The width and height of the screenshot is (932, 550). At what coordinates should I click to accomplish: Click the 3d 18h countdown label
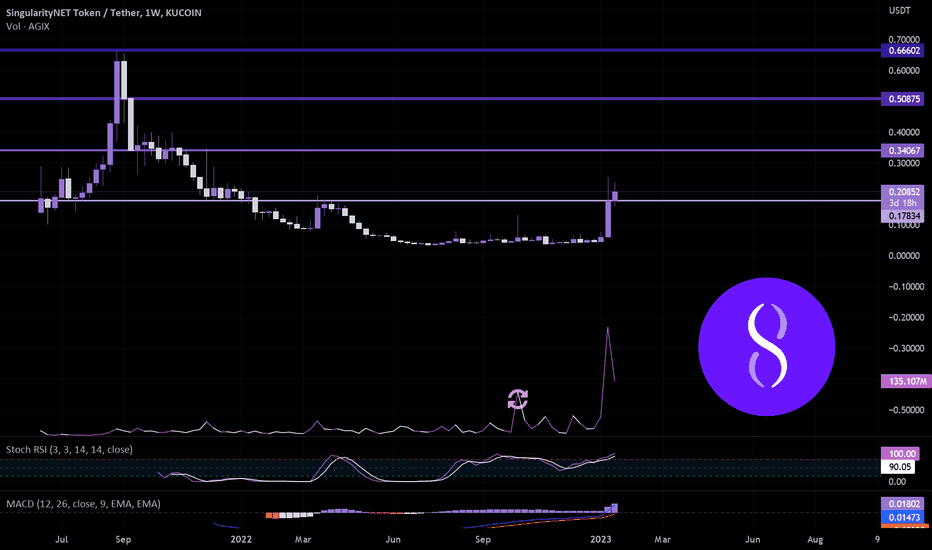(903, 203)
